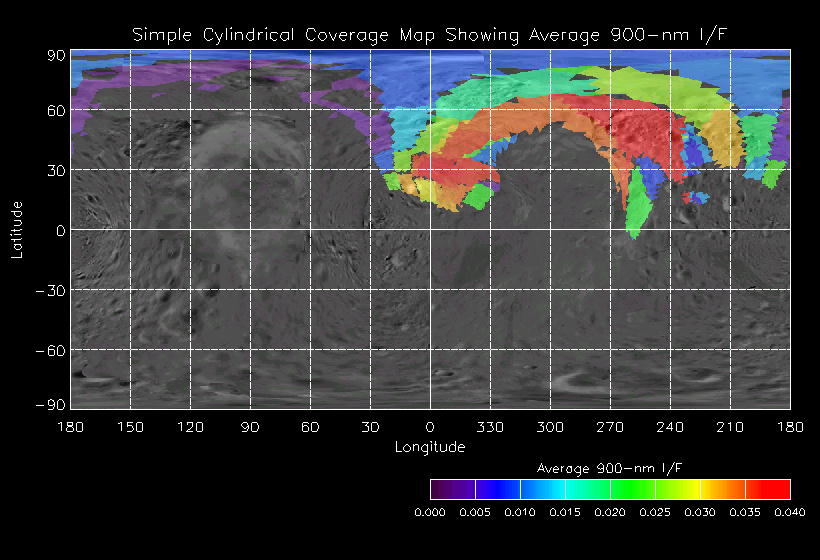Click longitude tick label 210
This screenshot has width=820, height=560.
coord(730,427)
